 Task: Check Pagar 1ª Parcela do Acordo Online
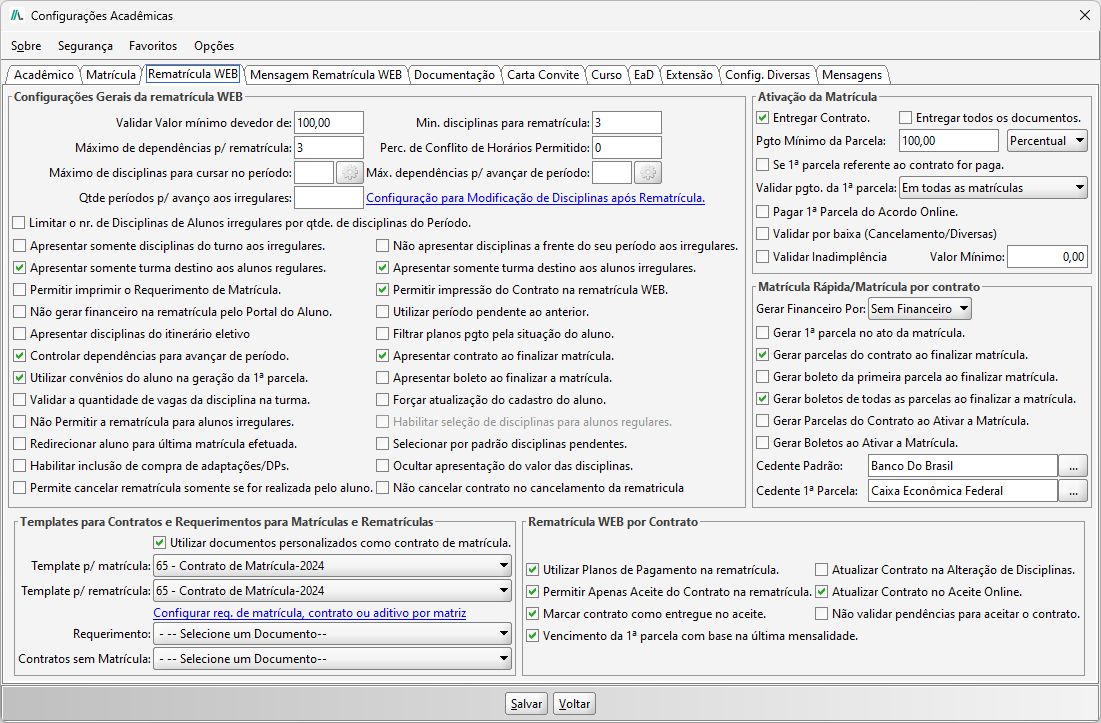coord(763,211)
